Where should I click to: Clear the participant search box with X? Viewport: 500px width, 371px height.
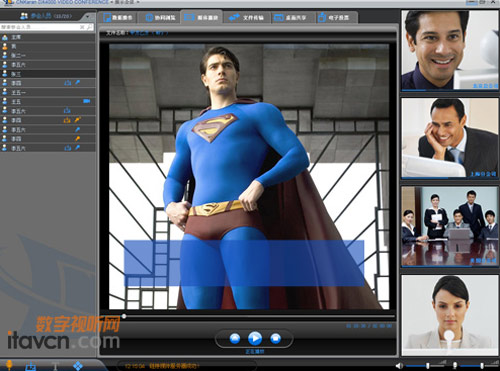(x=82, y=27)
